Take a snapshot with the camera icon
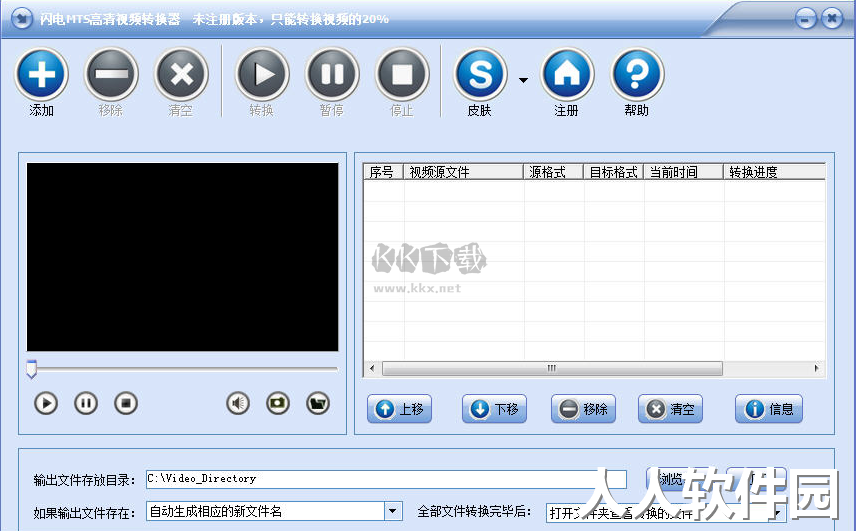Screen dimensions: 856x531 click(x=278, y=404)
